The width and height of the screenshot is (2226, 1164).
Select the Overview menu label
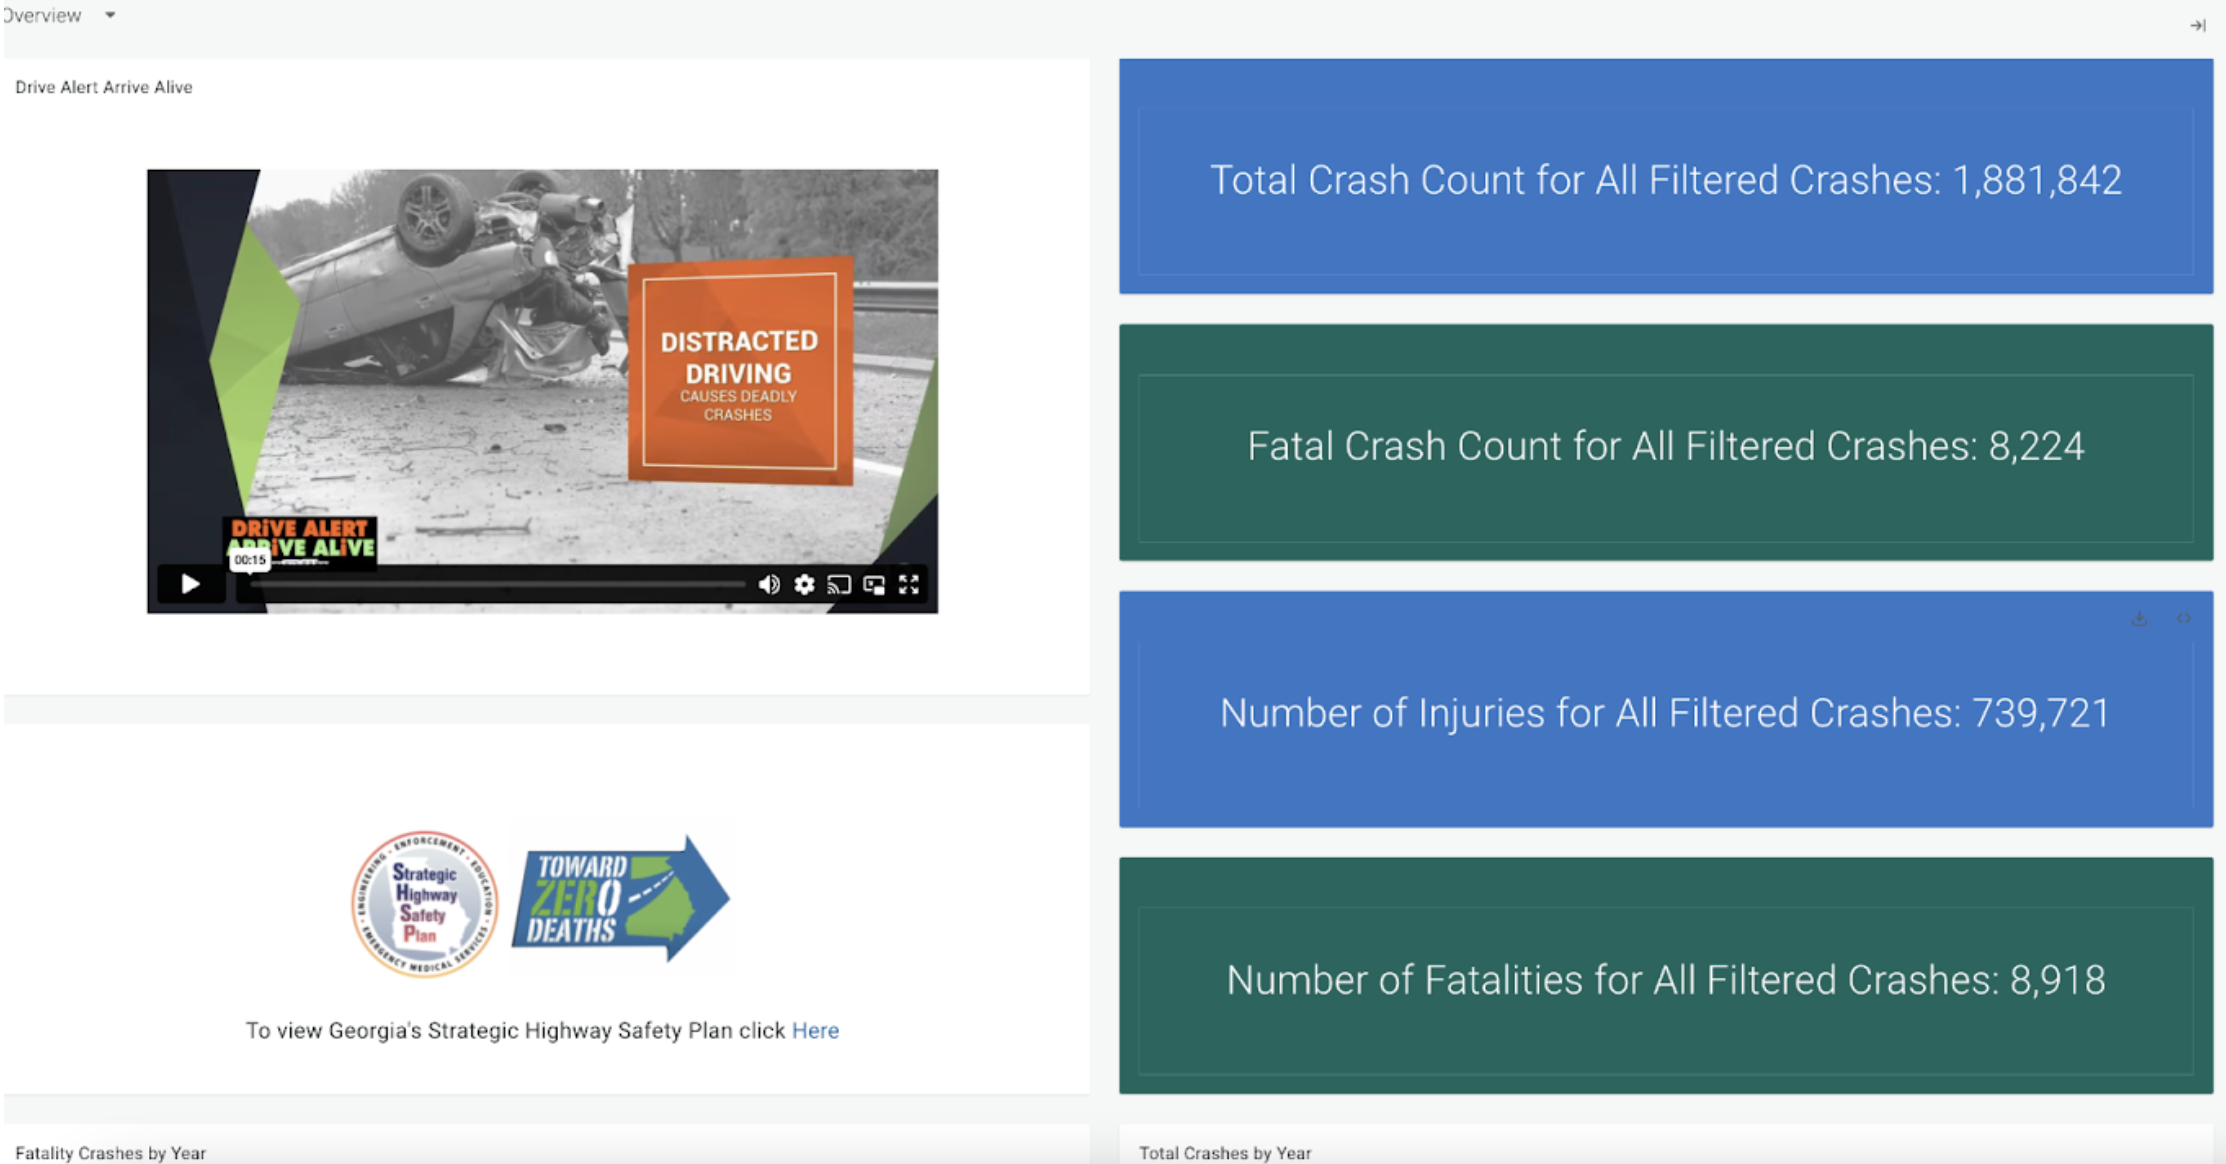click(42, 15)
